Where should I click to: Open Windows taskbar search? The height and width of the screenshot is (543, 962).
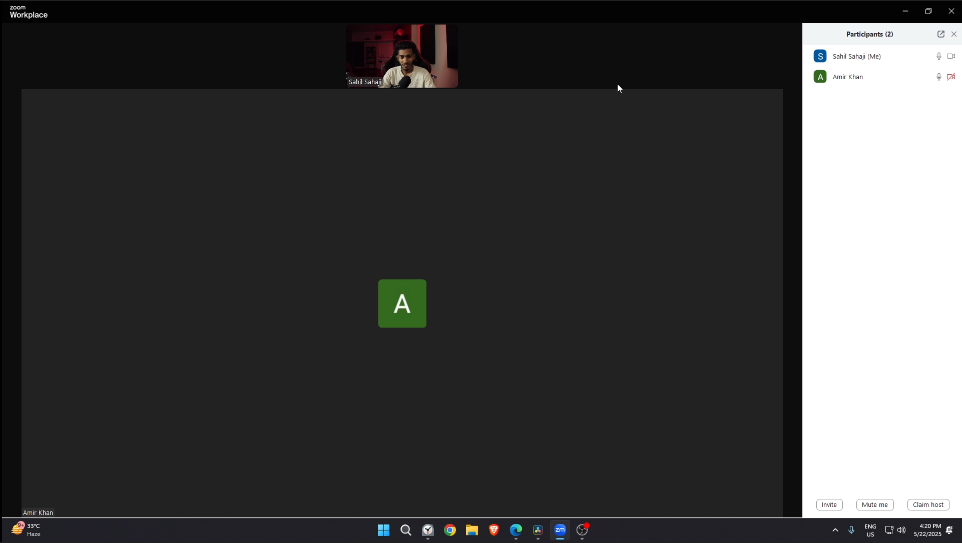[406, 530]
